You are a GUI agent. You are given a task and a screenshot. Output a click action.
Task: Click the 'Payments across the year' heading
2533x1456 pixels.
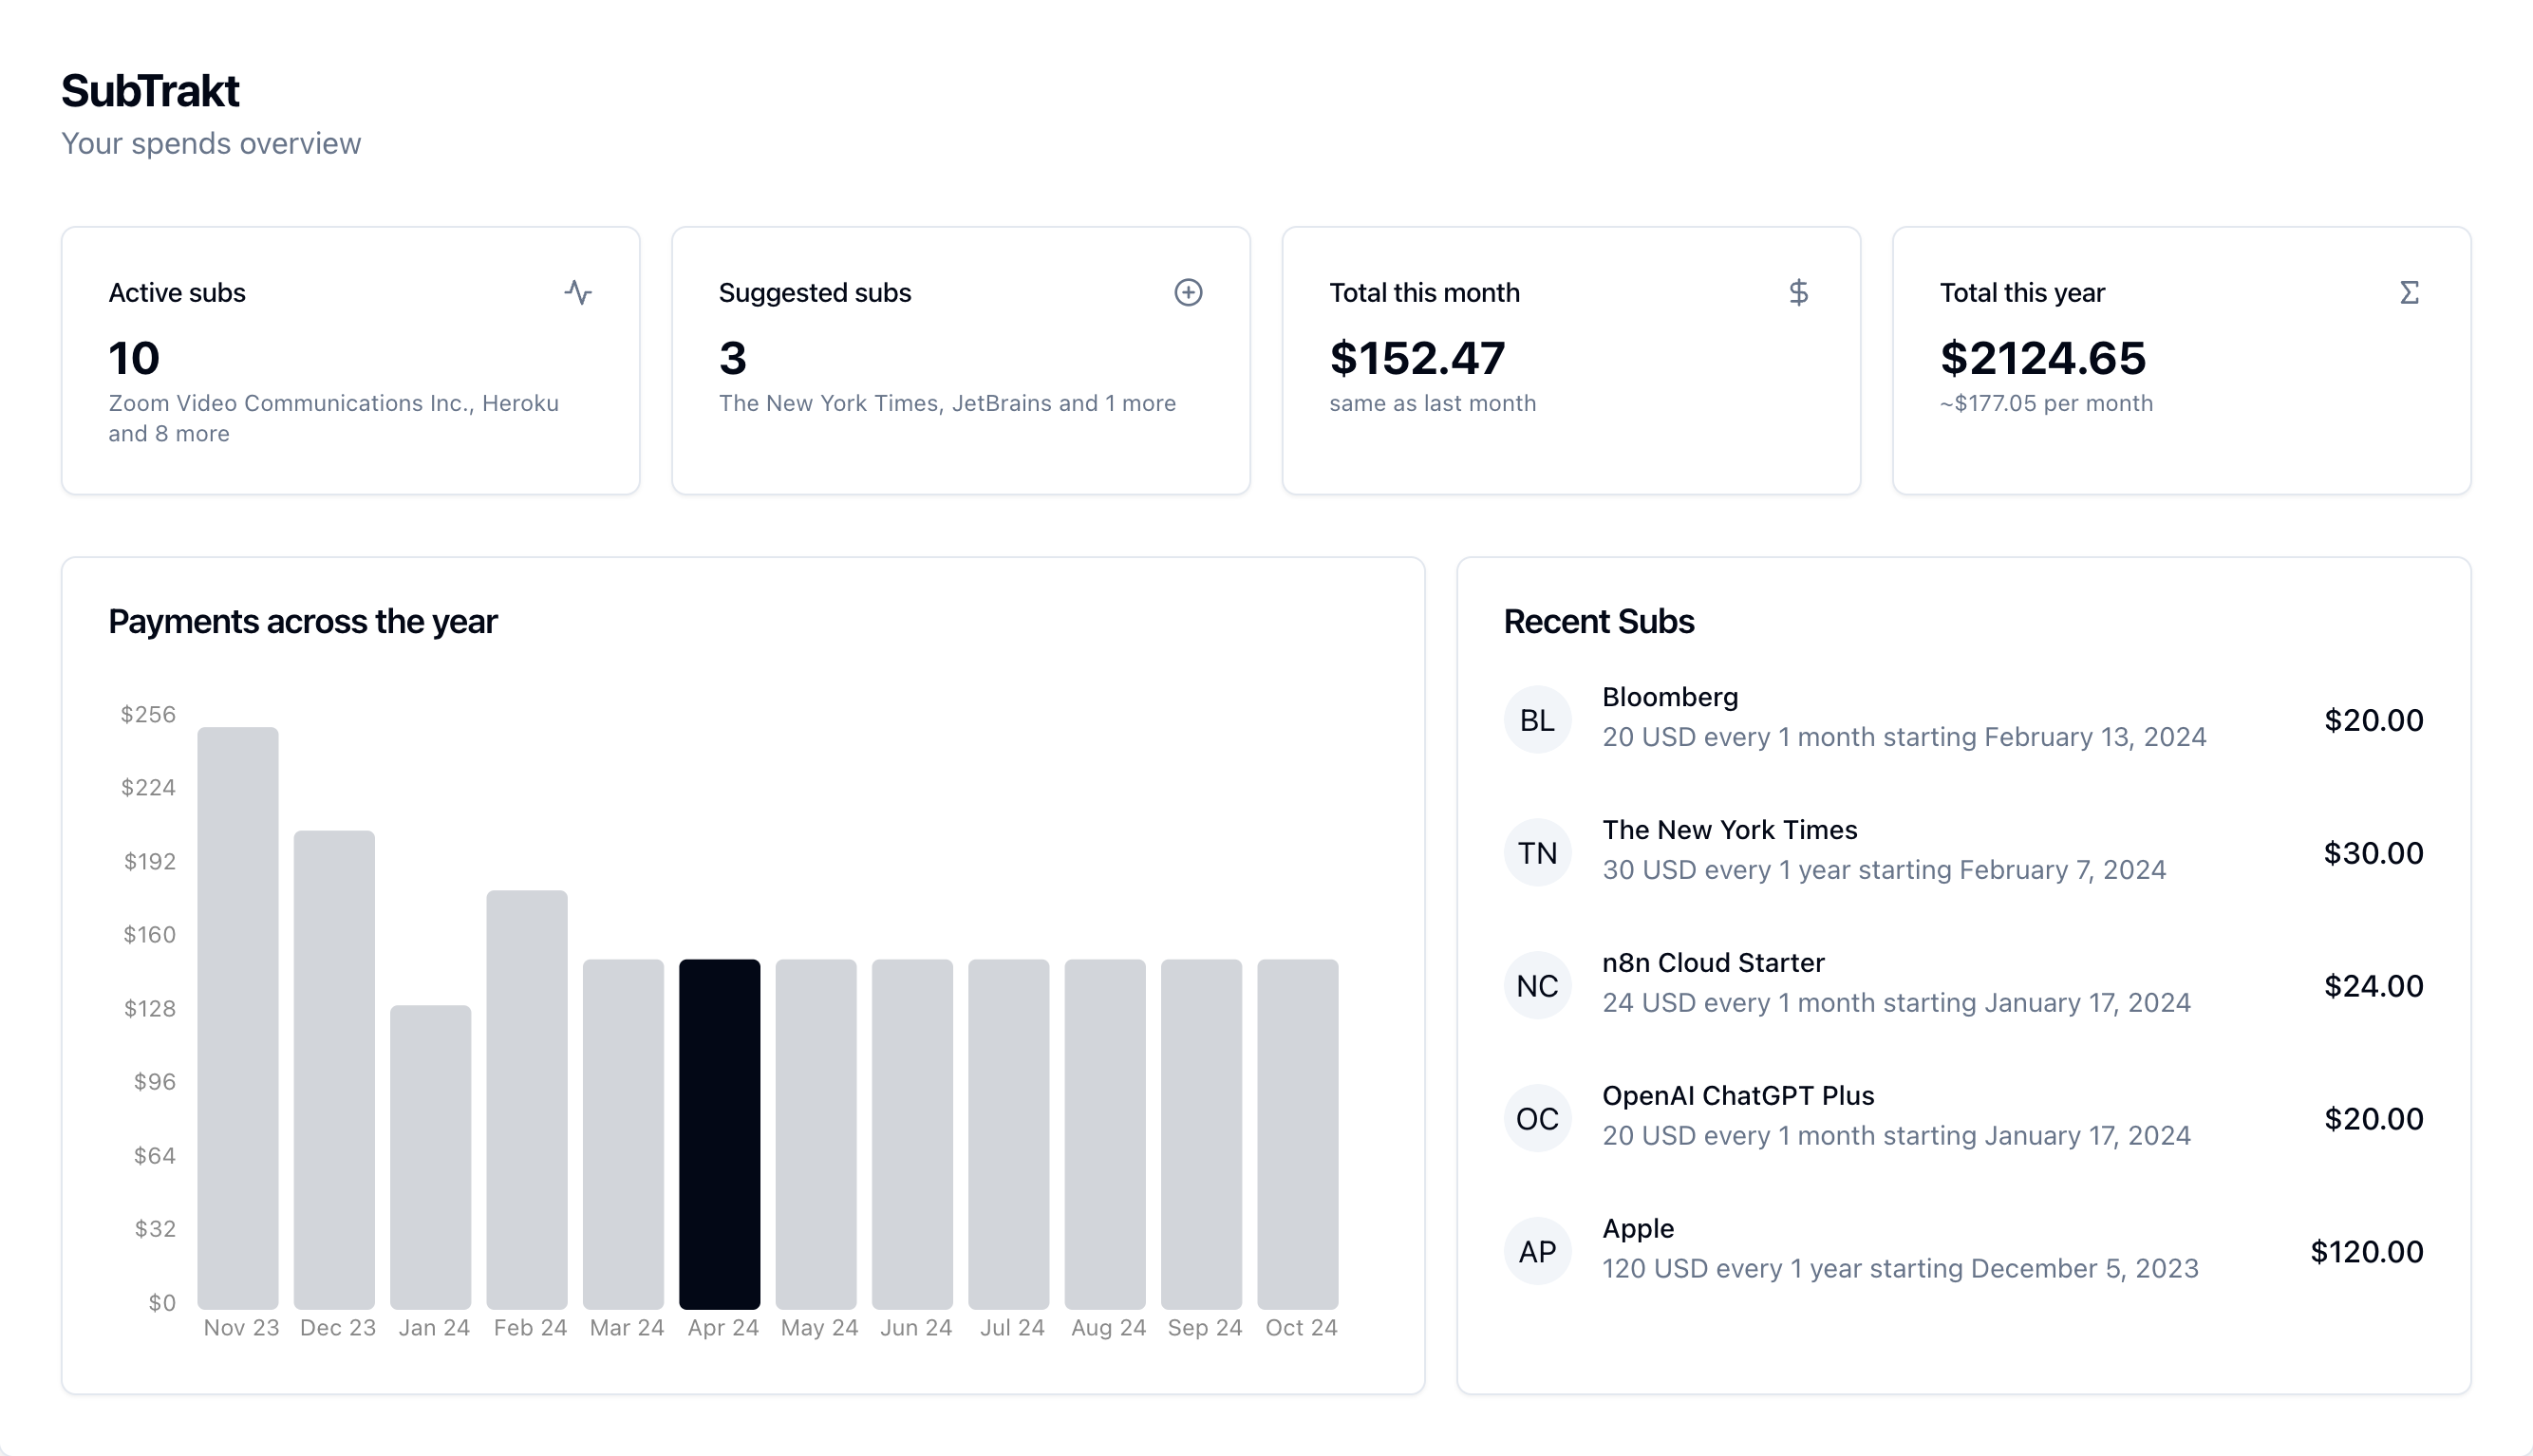[x=302, y=622]
